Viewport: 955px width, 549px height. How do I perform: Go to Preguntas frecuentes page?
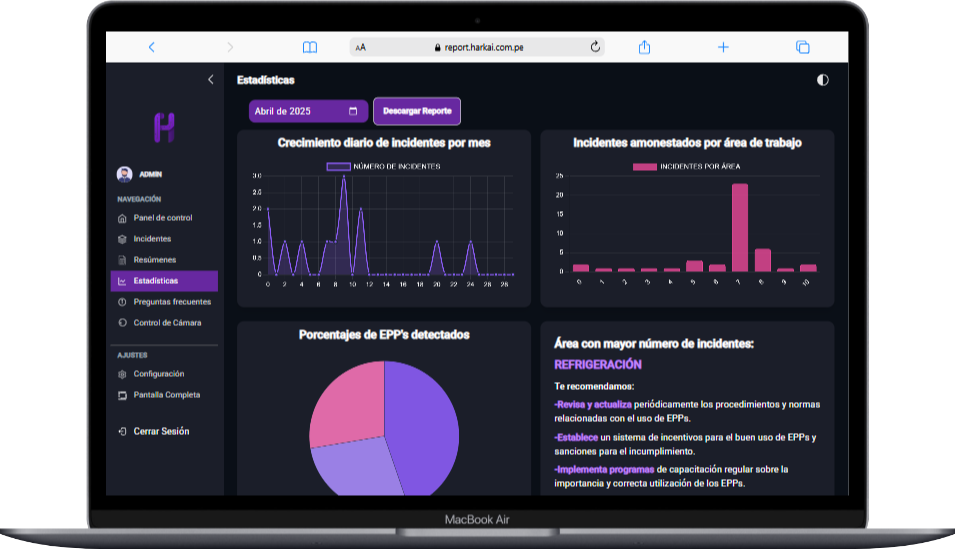pyautogui.click(x=172, y=302)
